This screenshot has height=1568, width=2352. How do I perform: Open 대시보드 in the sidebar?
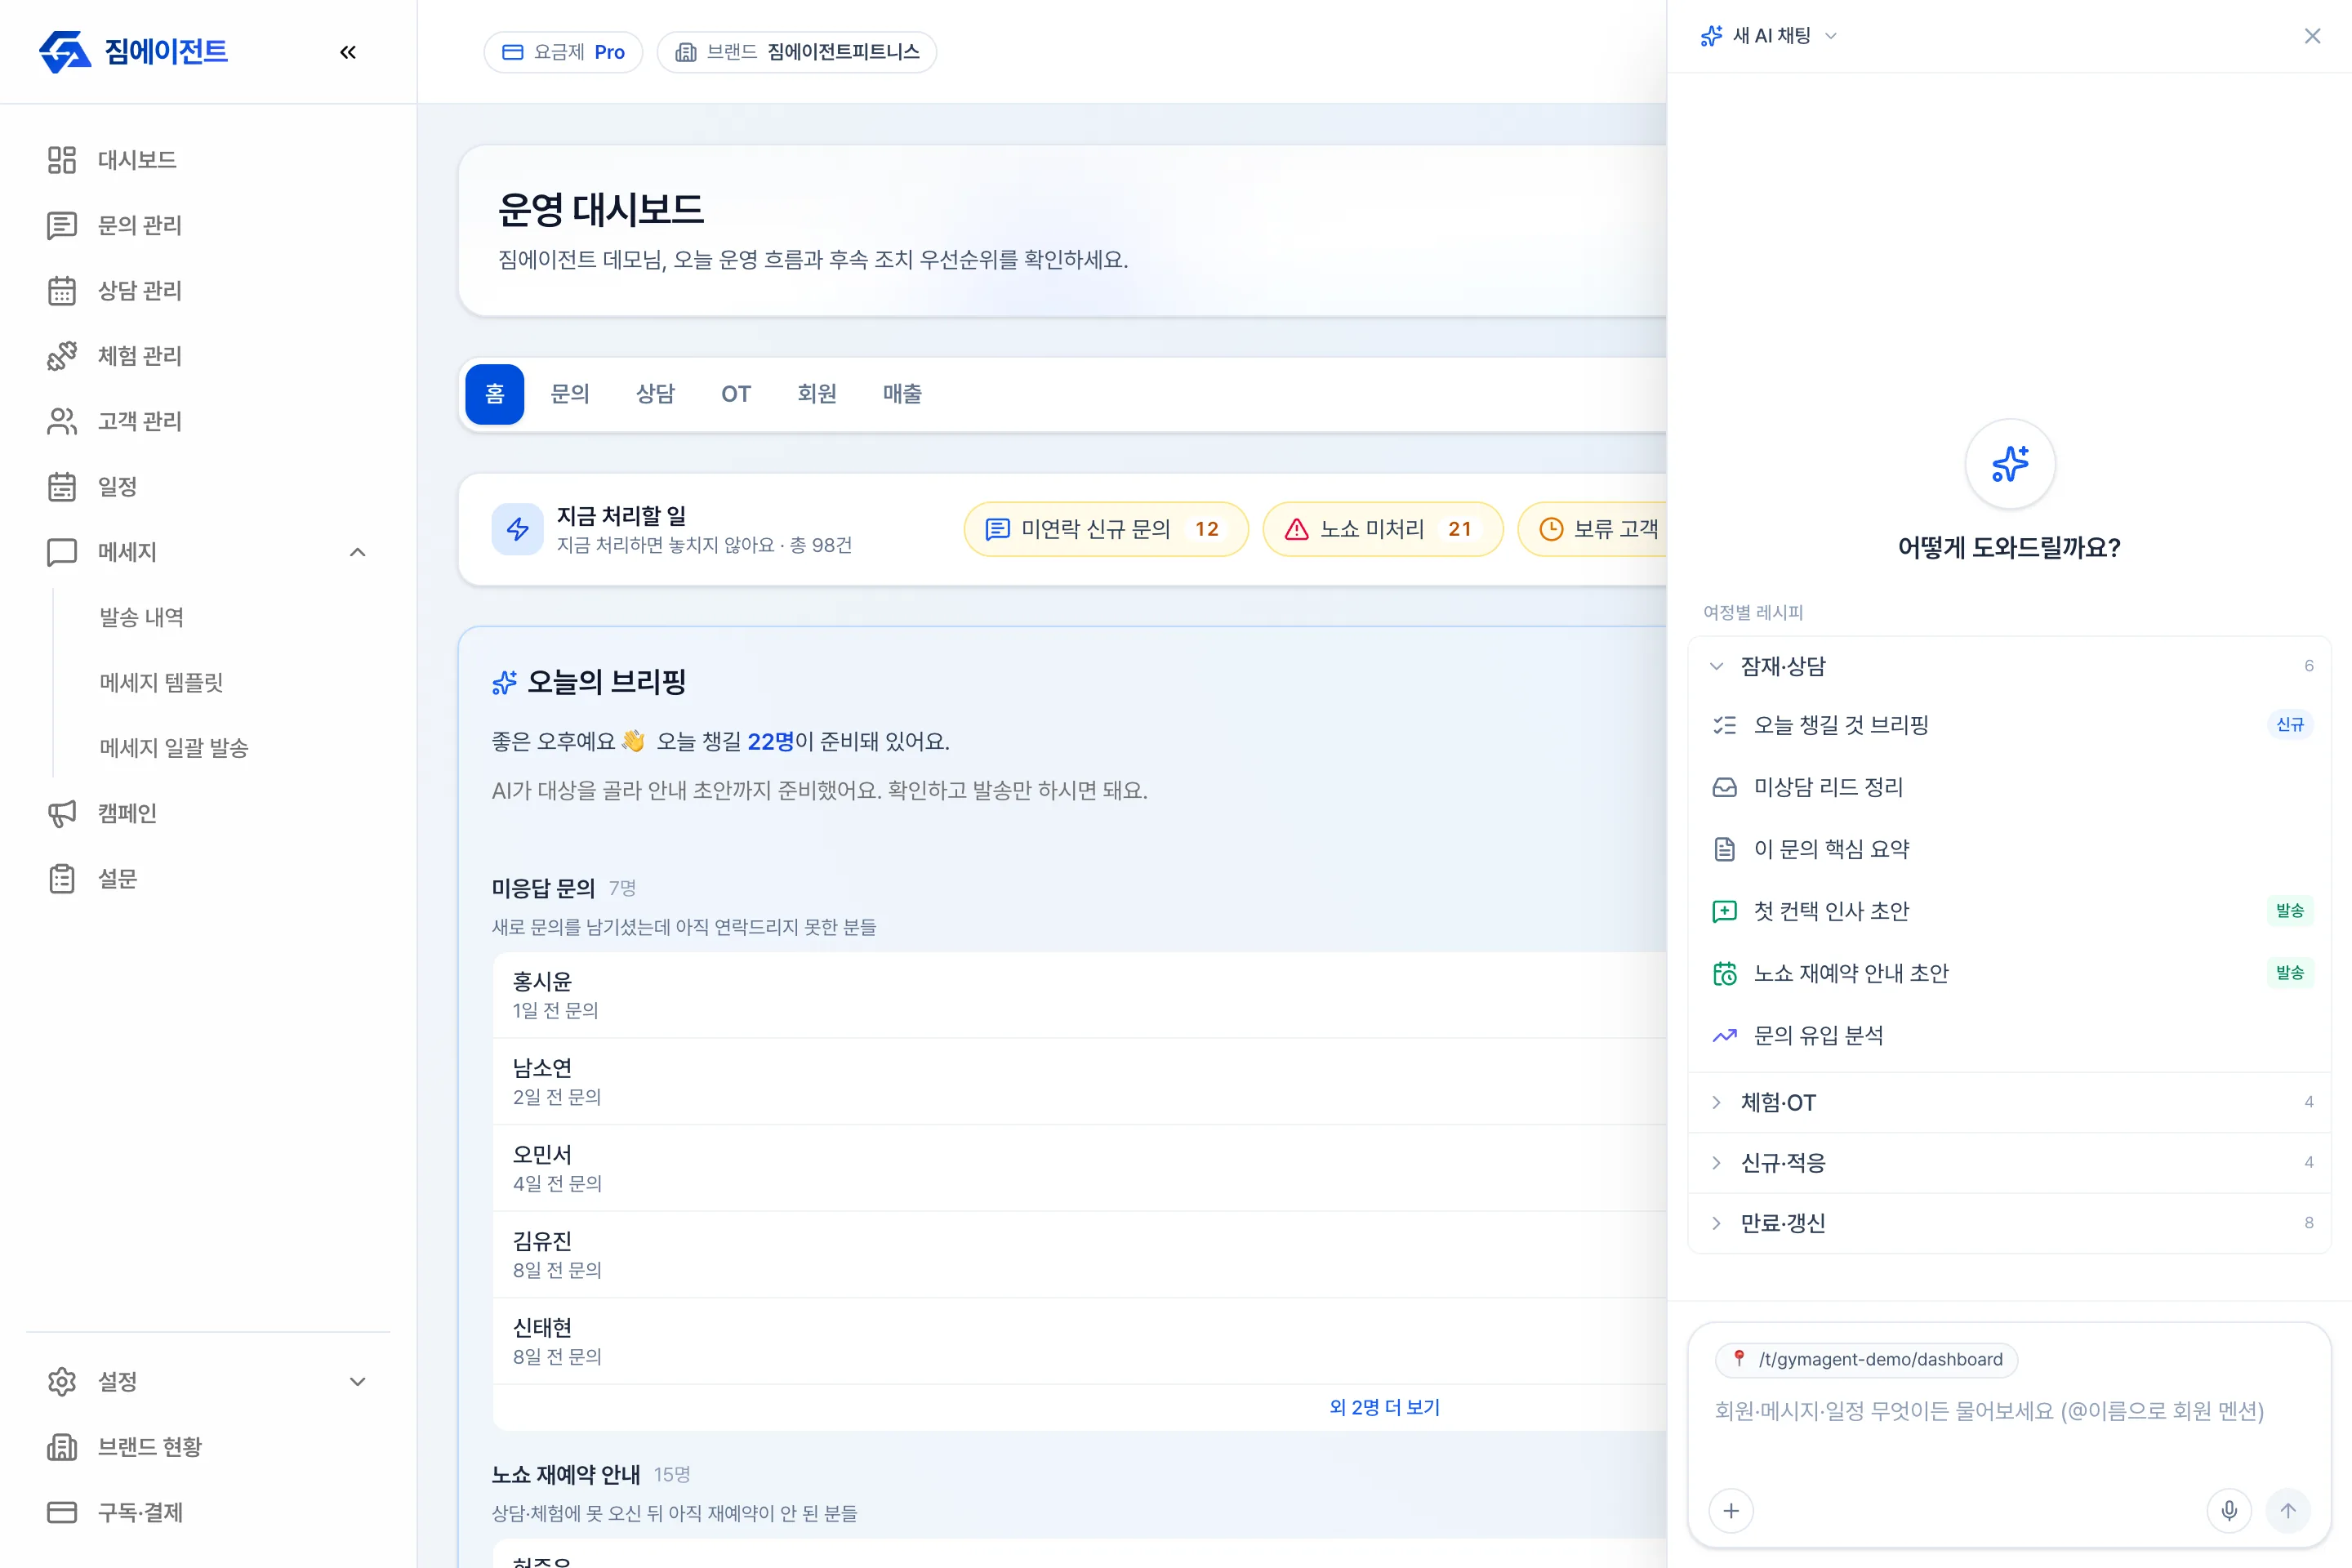208,160
